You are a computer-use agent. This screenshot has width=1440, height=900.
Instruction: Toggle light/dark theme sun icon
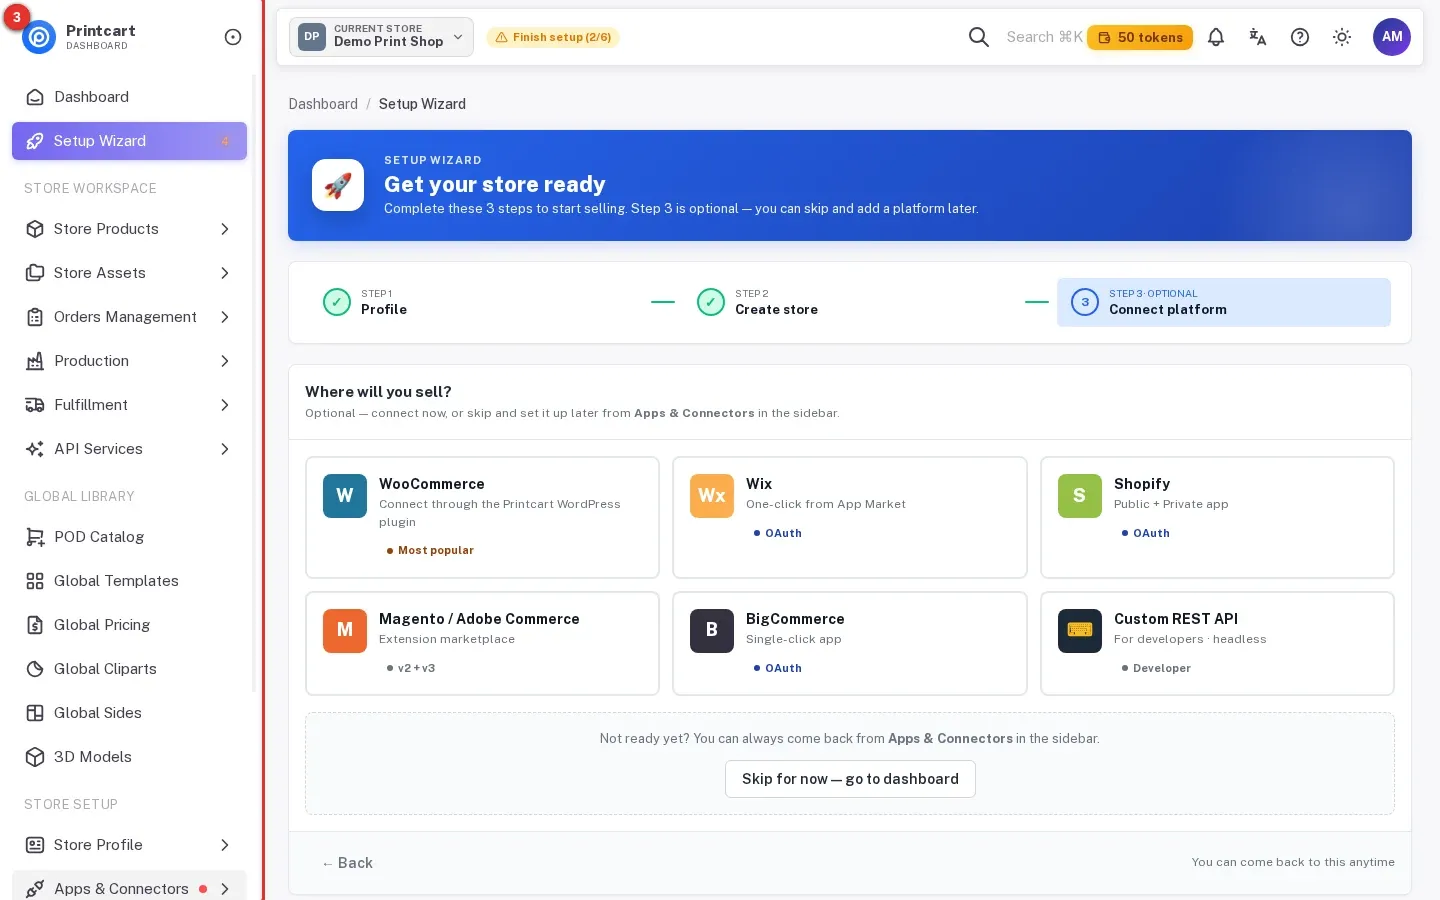pos(1342,37)
